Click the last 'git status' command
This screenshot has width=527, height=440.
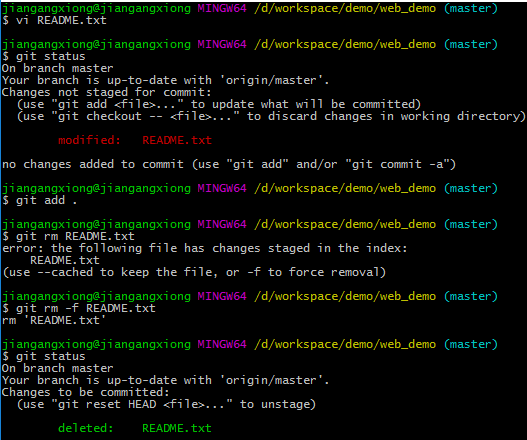pyautogui.click(x=44, y=356)
